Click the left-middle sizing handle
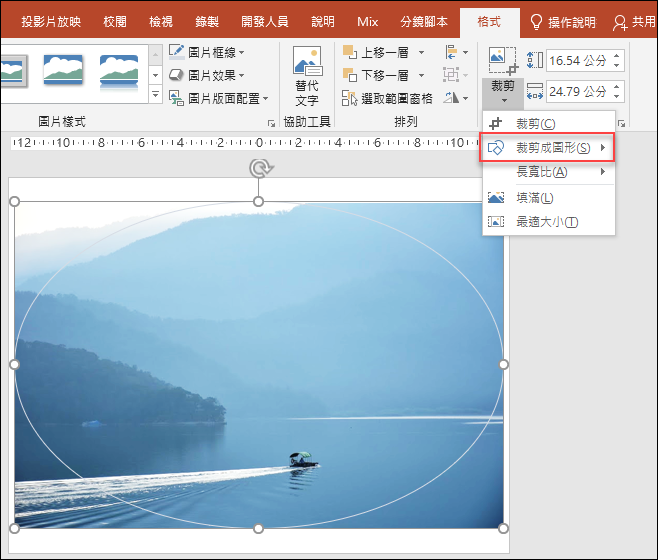The width and height of the screenshot is (658, 560). 15,364
